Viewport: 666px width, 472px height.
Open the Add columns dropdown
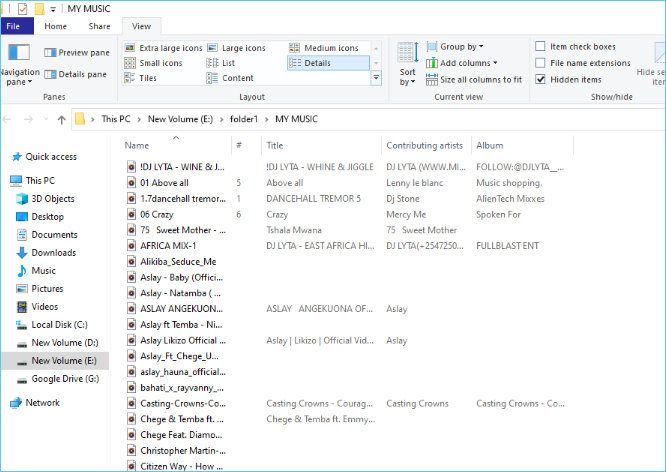coord(464,63)
